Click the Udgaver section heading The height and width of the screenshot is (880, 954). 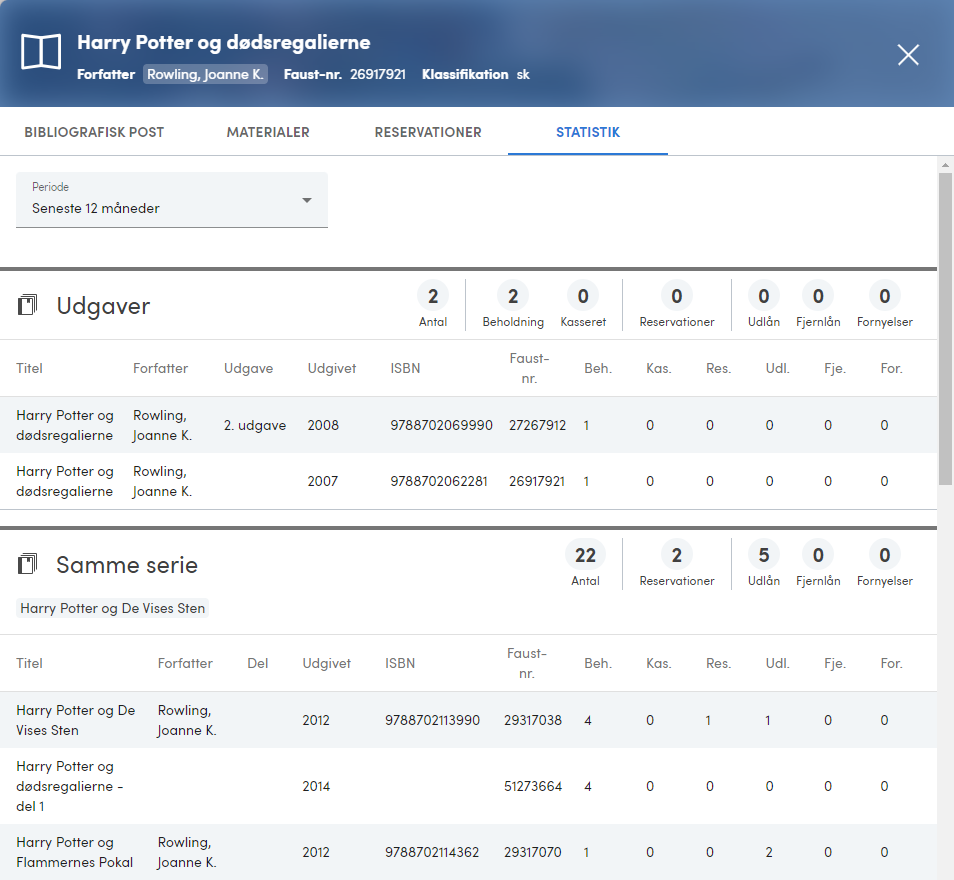click(103, 306)
